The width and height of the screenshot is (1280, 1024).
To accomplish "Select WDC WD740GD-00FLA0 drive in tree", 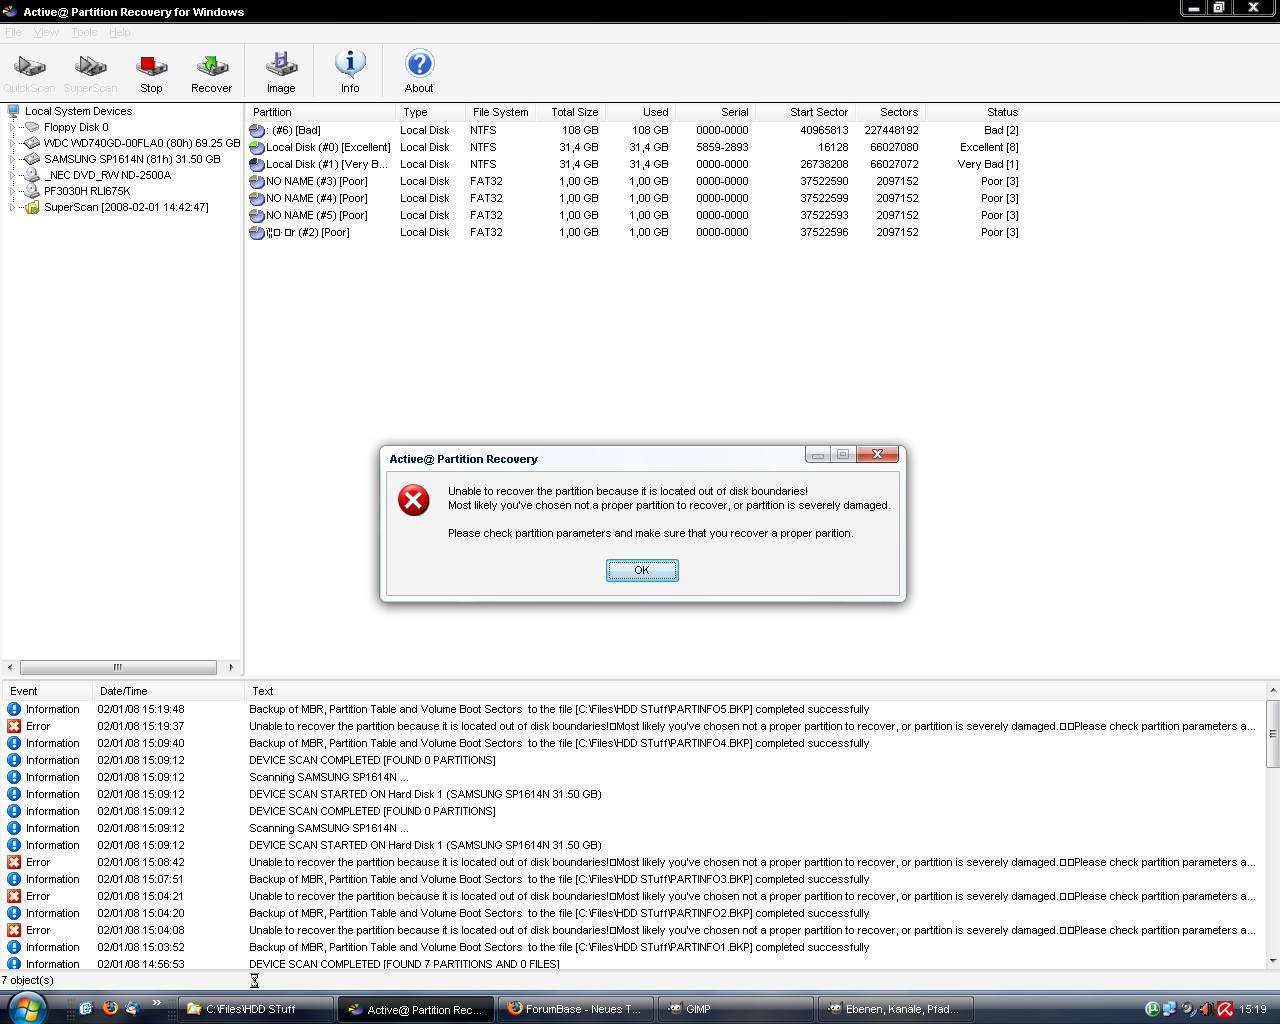I will point(142,143).
